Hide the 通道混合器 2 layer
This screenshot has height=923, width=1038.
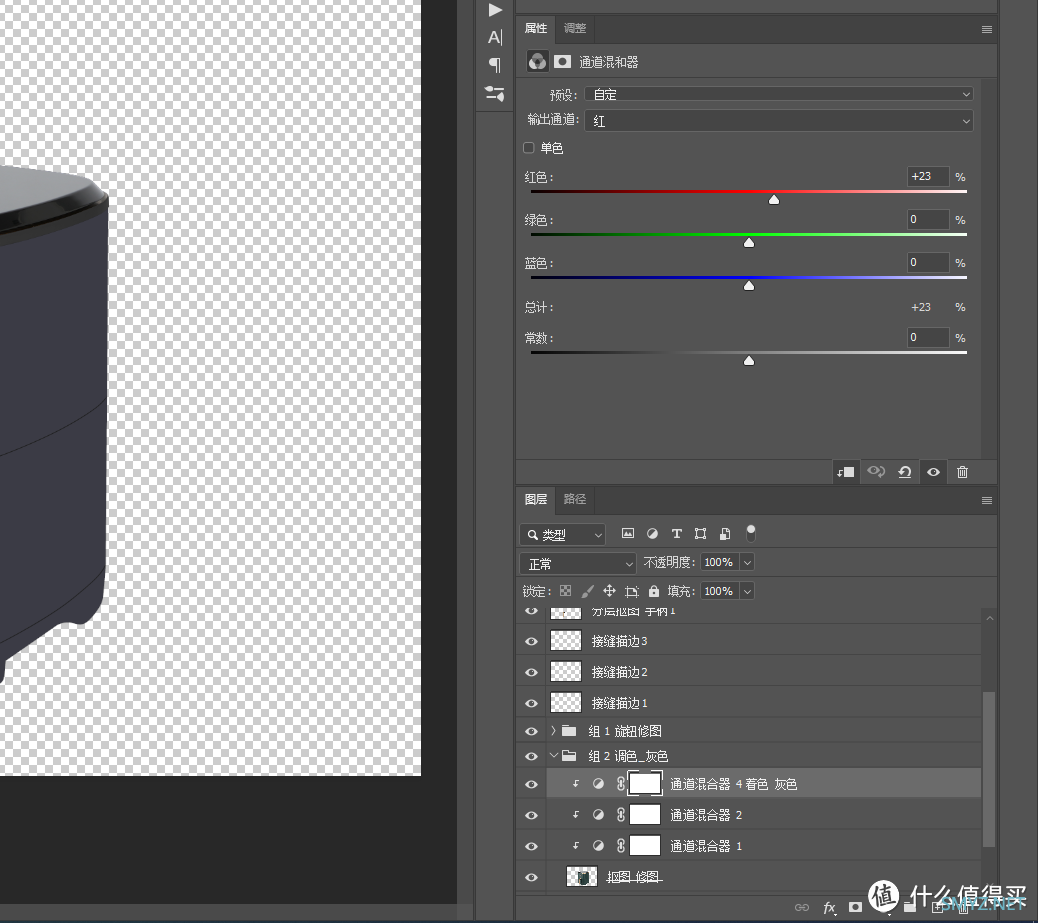[531, 815]
